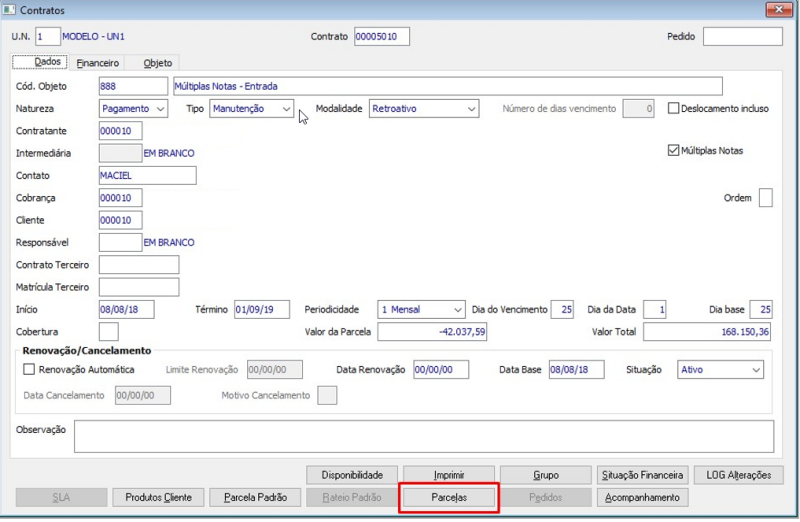Uncheck the Múltiplas Notas checkbox
The image size is (800, 522).
[x=673, y=151]
